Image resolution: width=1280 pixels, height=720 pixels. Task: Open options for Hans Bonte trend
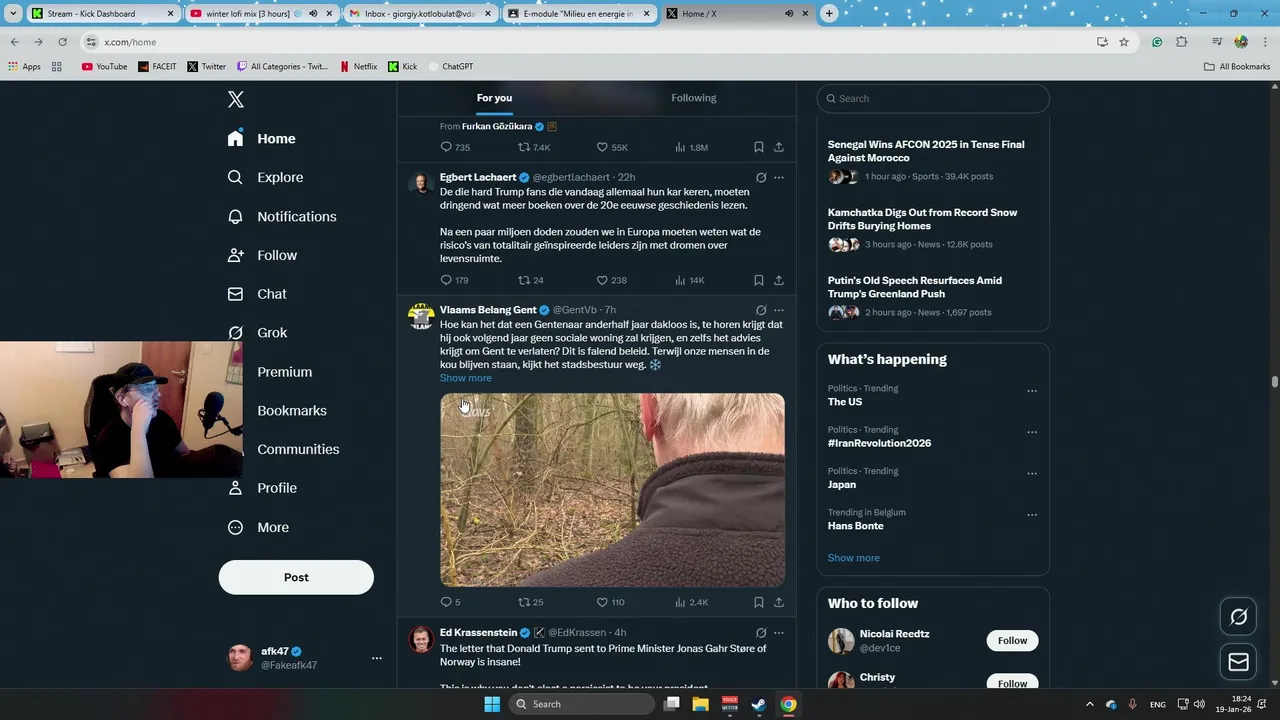(x=1032, y=515)
